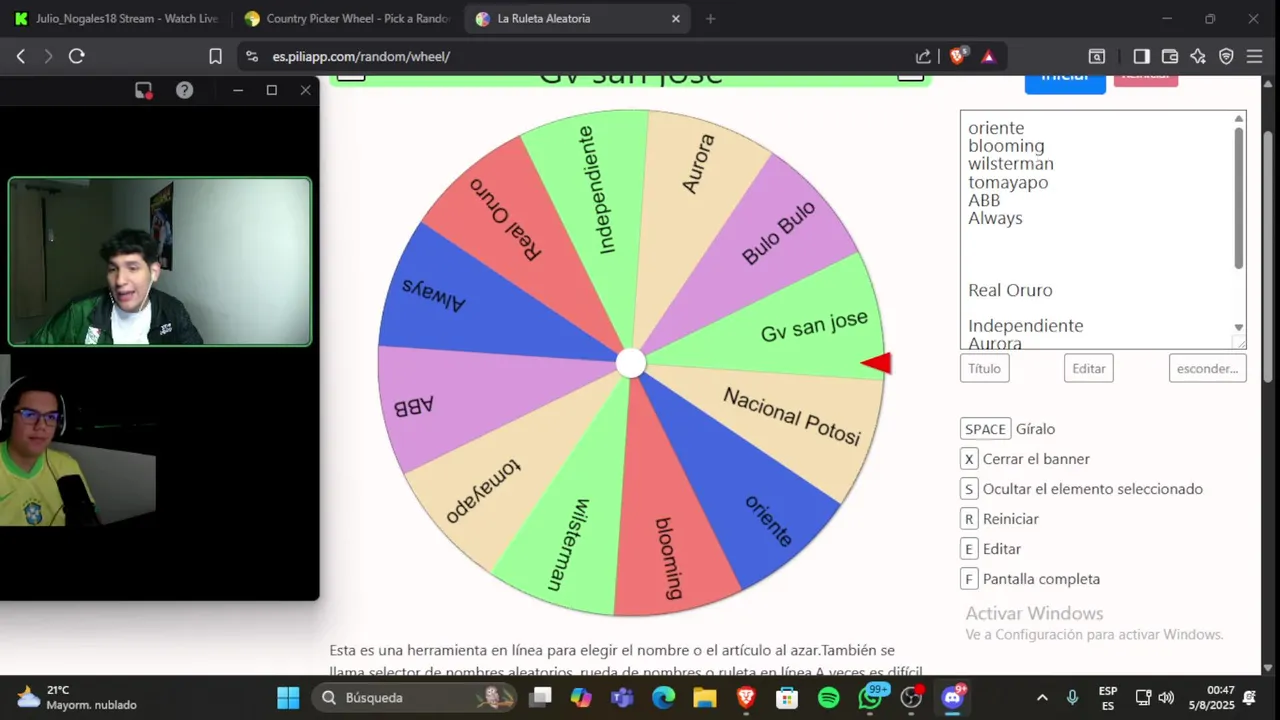Open Spotify from the taskbar
1280x720 pixels.
click(829, 697)
